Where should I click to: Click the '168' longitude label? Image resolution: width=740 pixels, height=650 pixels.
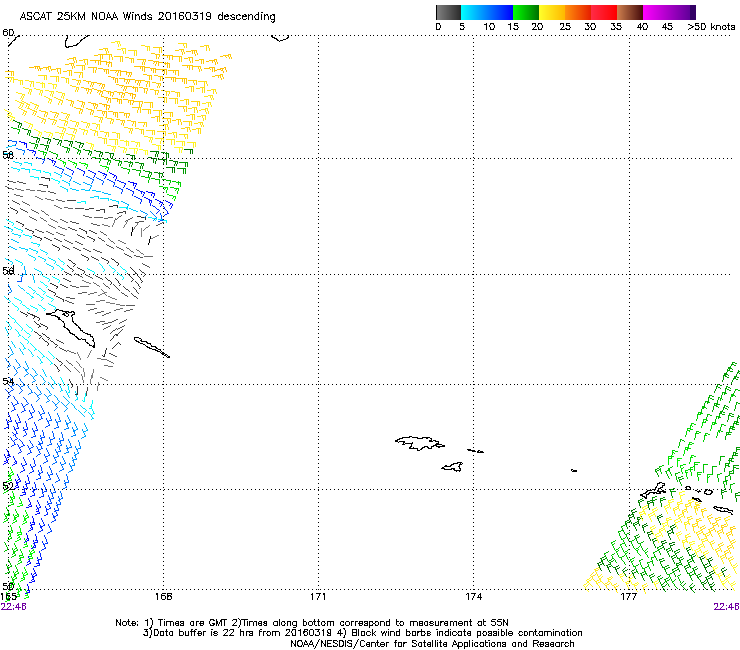pyautogui.click(x=163, y=597)
